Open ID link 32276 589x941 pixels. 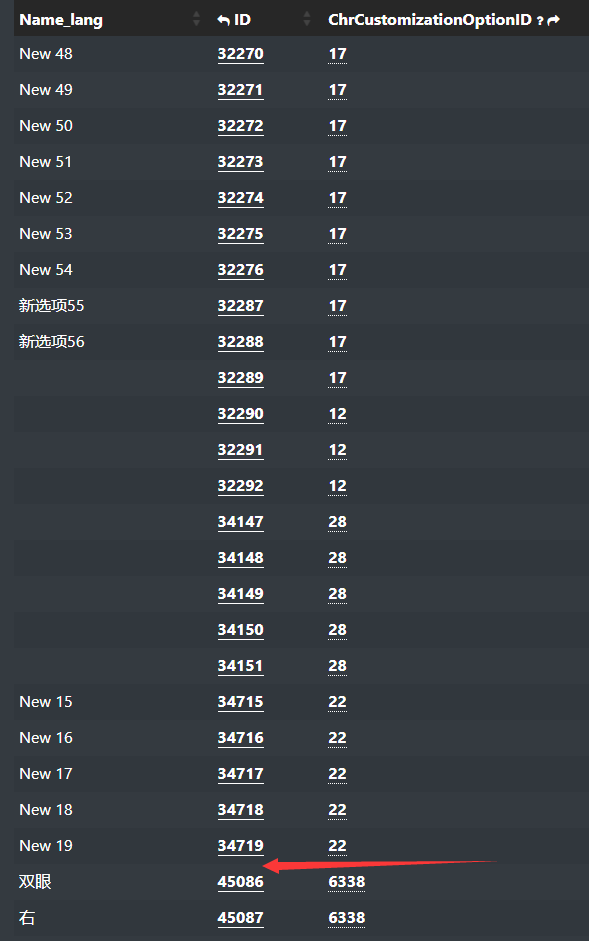(x=240, y=270)
